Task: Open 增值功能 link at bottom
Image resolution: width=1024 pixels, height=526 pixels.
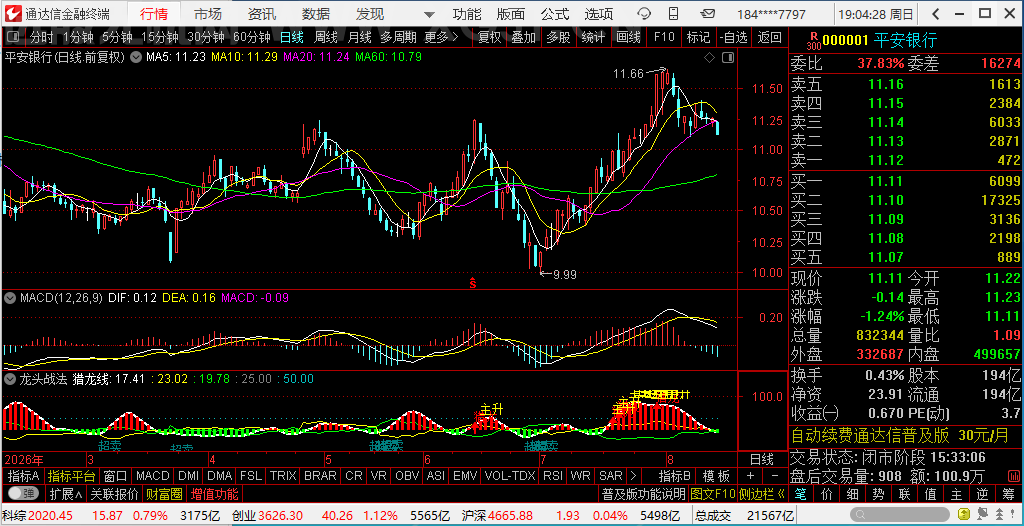Action: pos(214,493)
